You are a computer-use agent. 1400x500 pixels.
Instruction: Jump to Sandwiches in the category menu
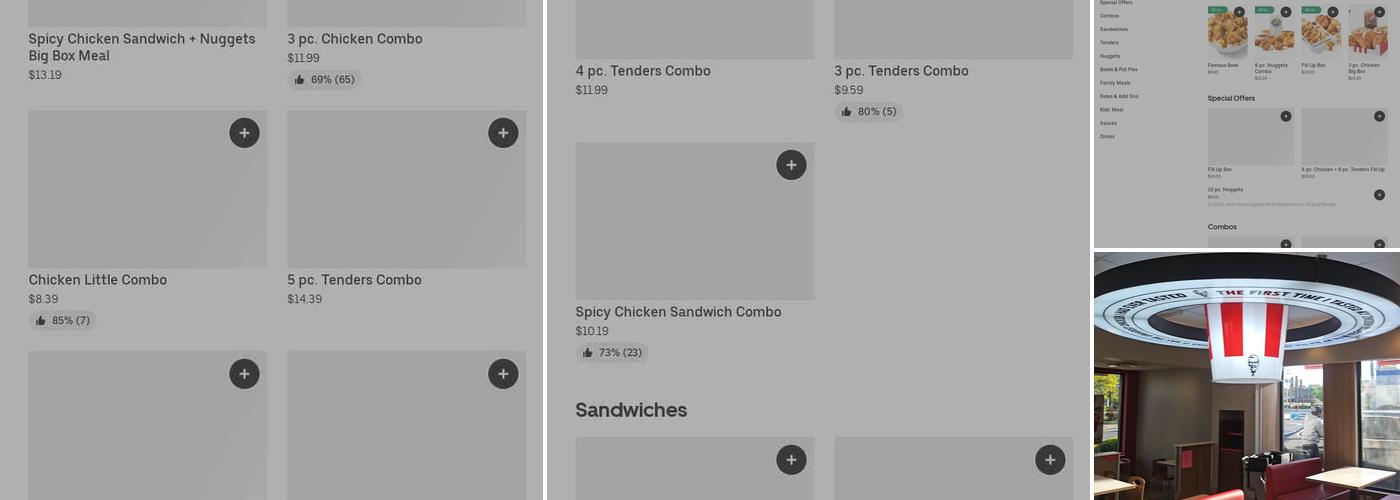pyautogui.click(x=1113, y=29)
